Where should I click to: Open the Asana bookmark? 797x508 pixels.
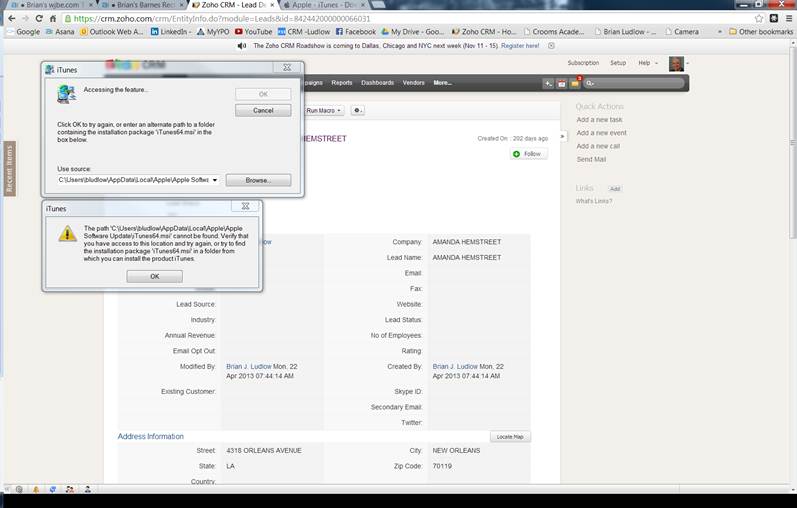click(60, 32)
